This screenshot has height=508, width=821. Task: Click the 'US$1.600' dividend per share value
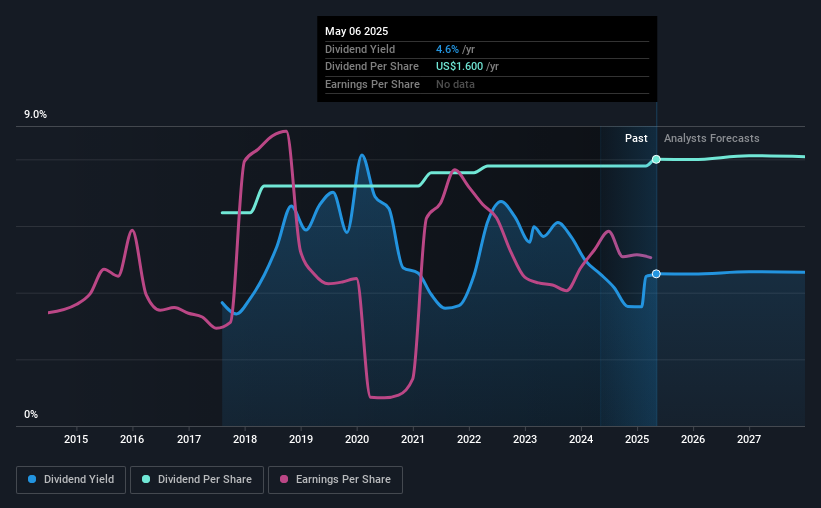pyautogui.click(x=459, y=67)
